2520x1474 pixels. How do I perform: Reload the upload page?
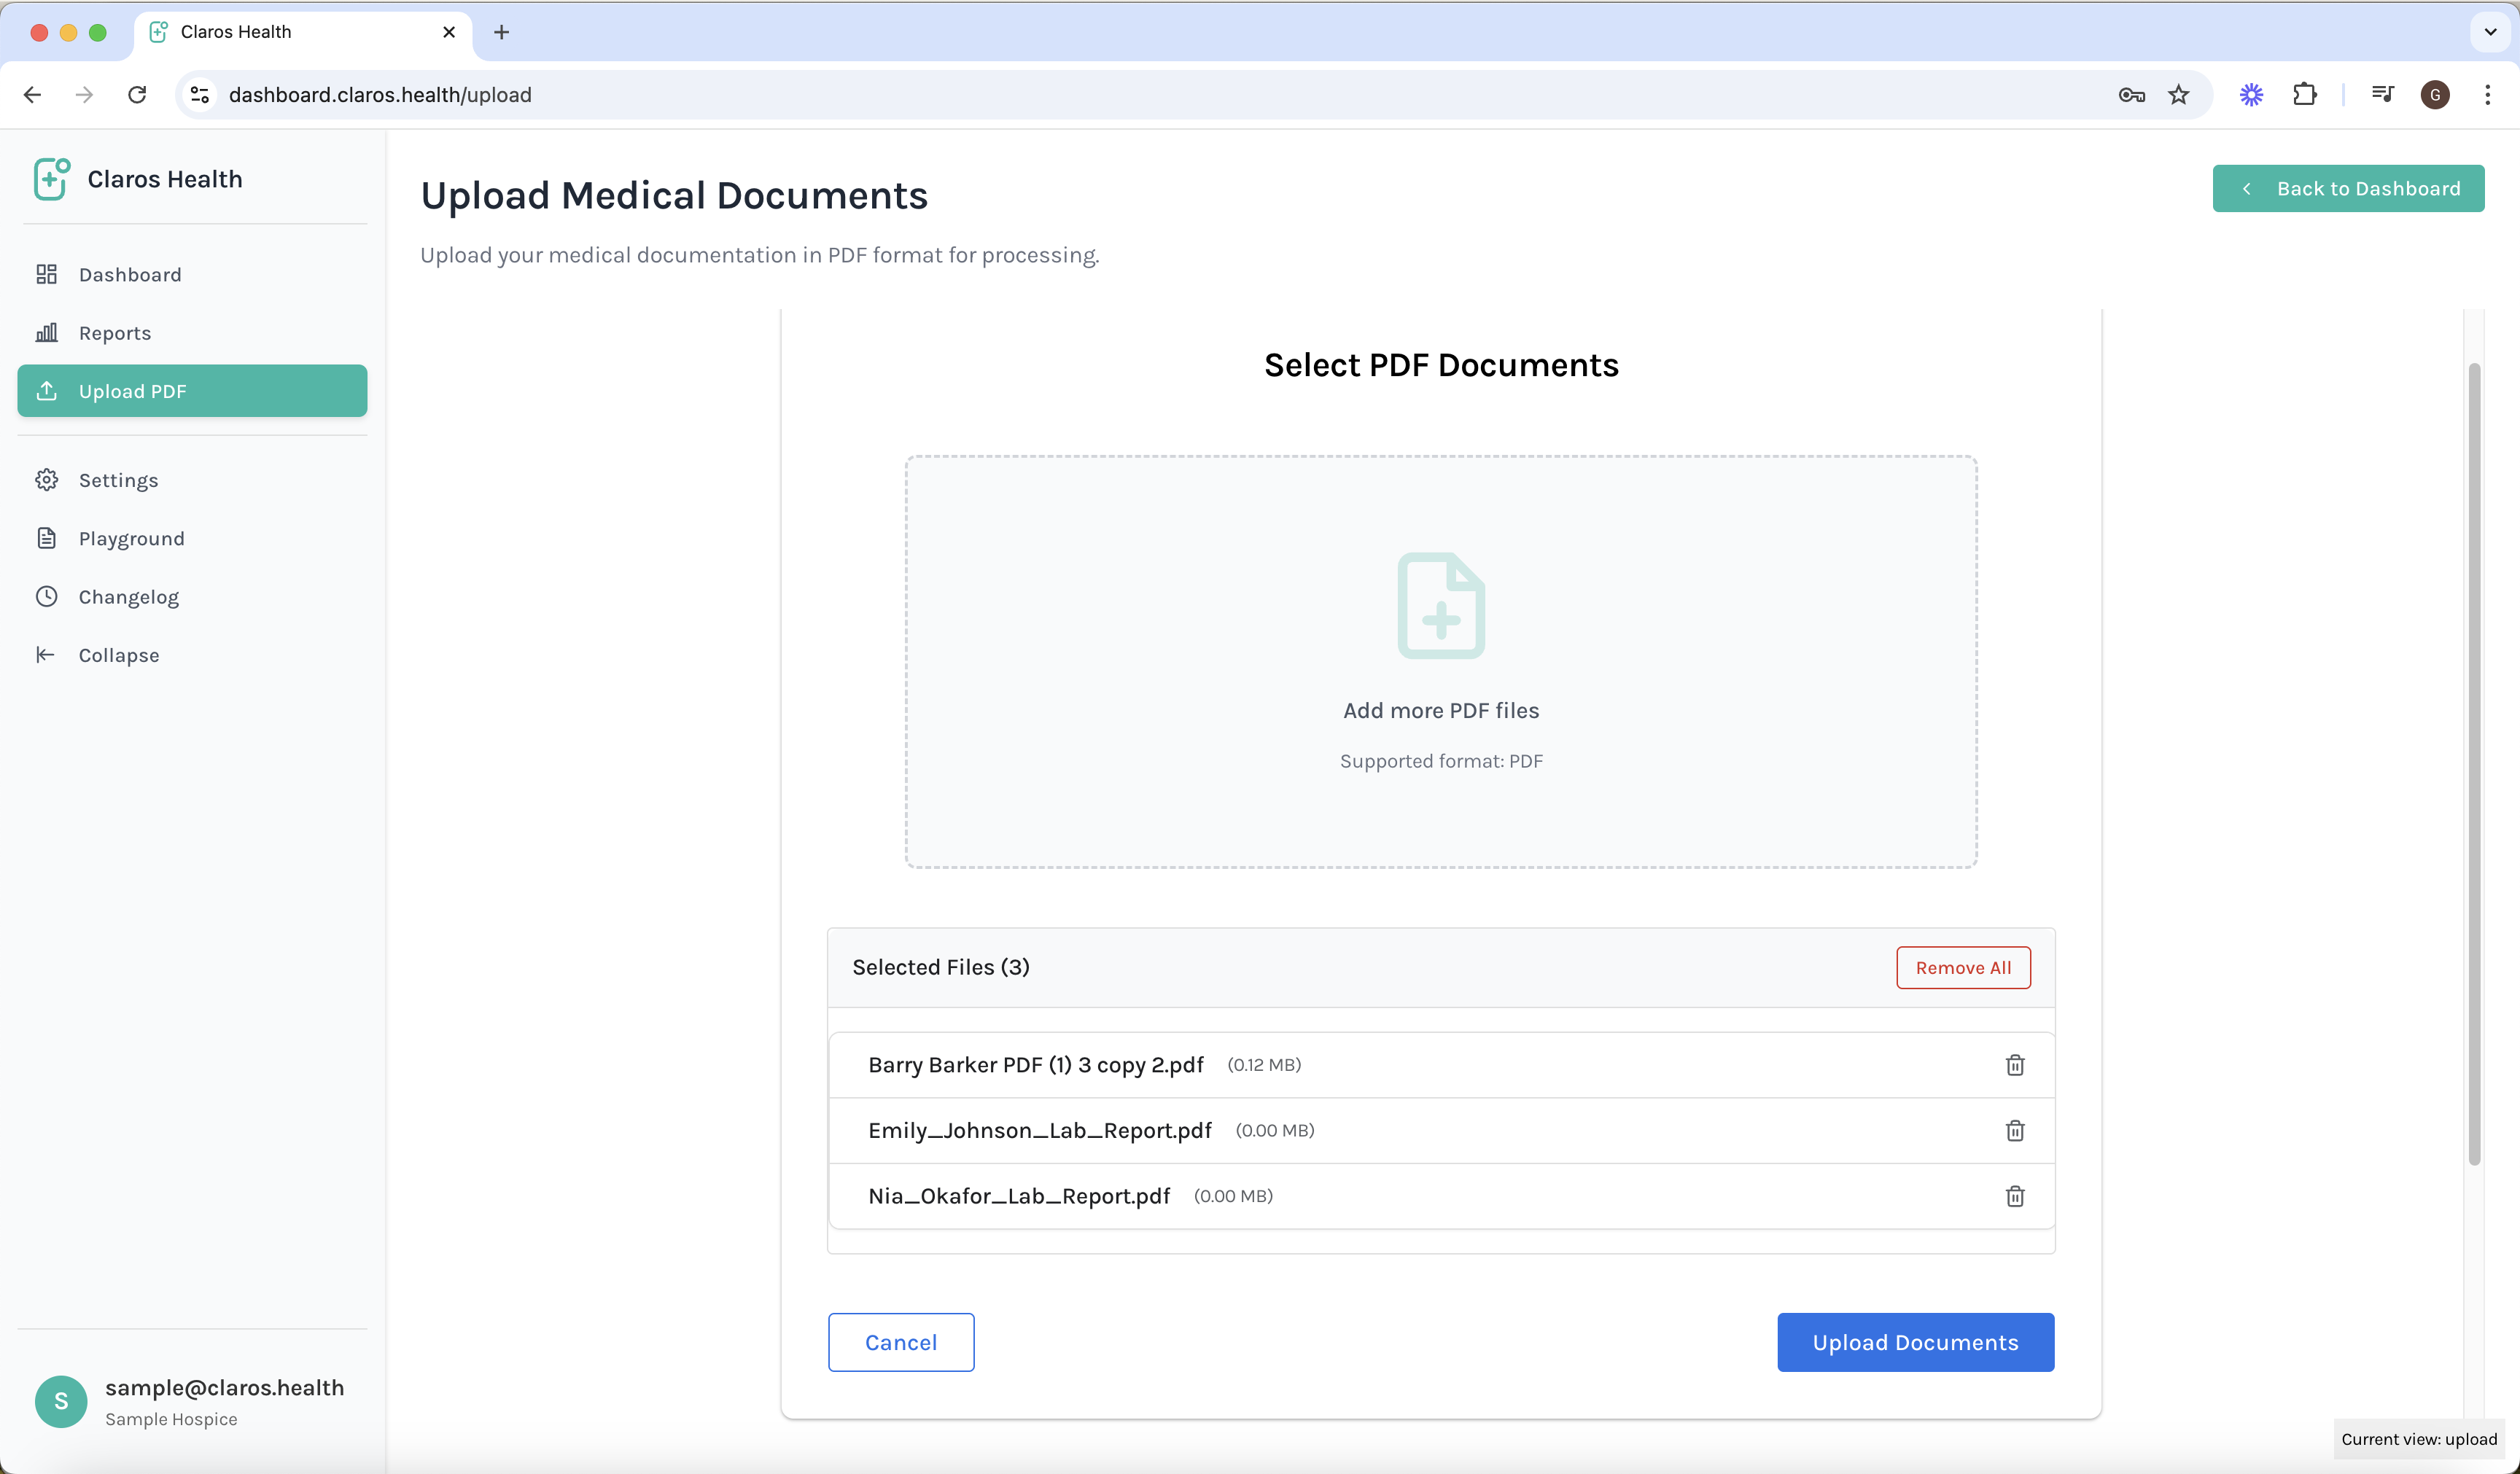coord(137,95)
